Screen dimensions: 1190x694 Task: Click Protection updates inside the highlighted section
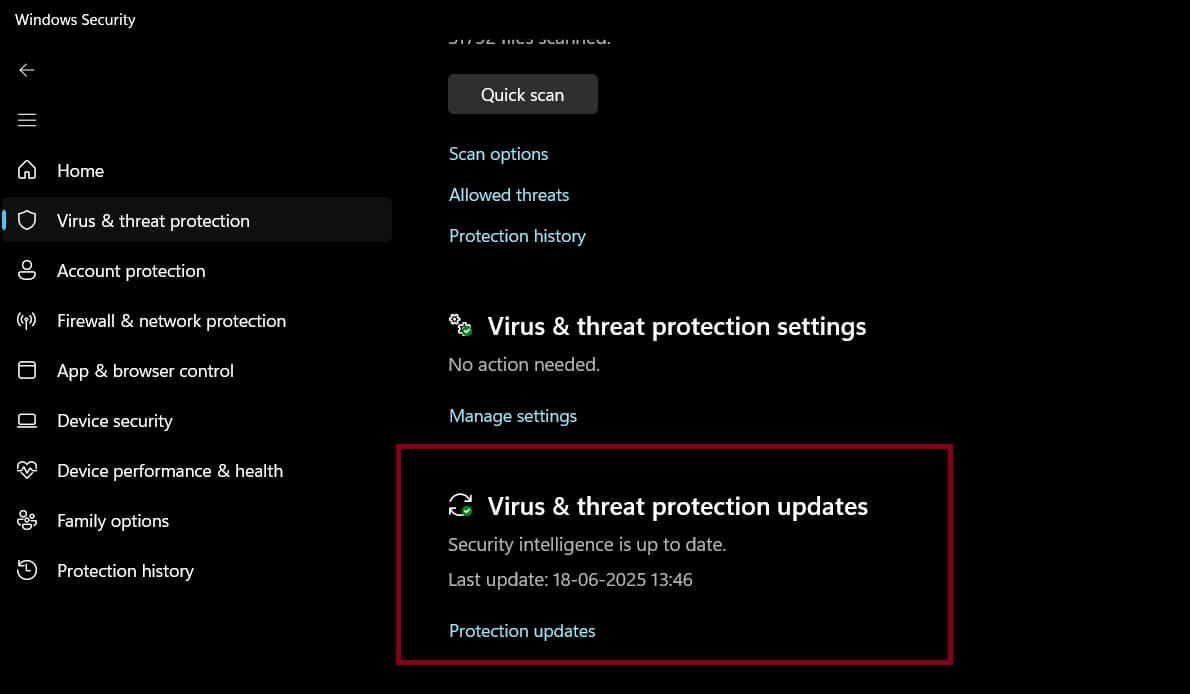pyautogui.click(x=522, y=630)
